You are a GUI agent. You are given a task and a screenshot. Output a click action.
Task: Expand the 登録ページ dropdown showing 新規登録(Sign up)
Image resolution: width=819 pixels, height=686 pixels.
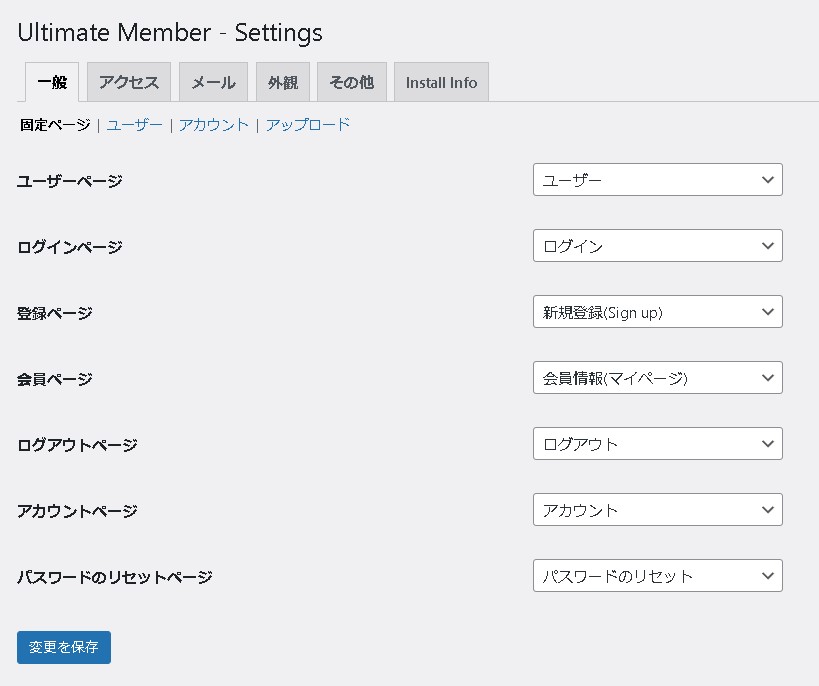[x=657, y=312]
